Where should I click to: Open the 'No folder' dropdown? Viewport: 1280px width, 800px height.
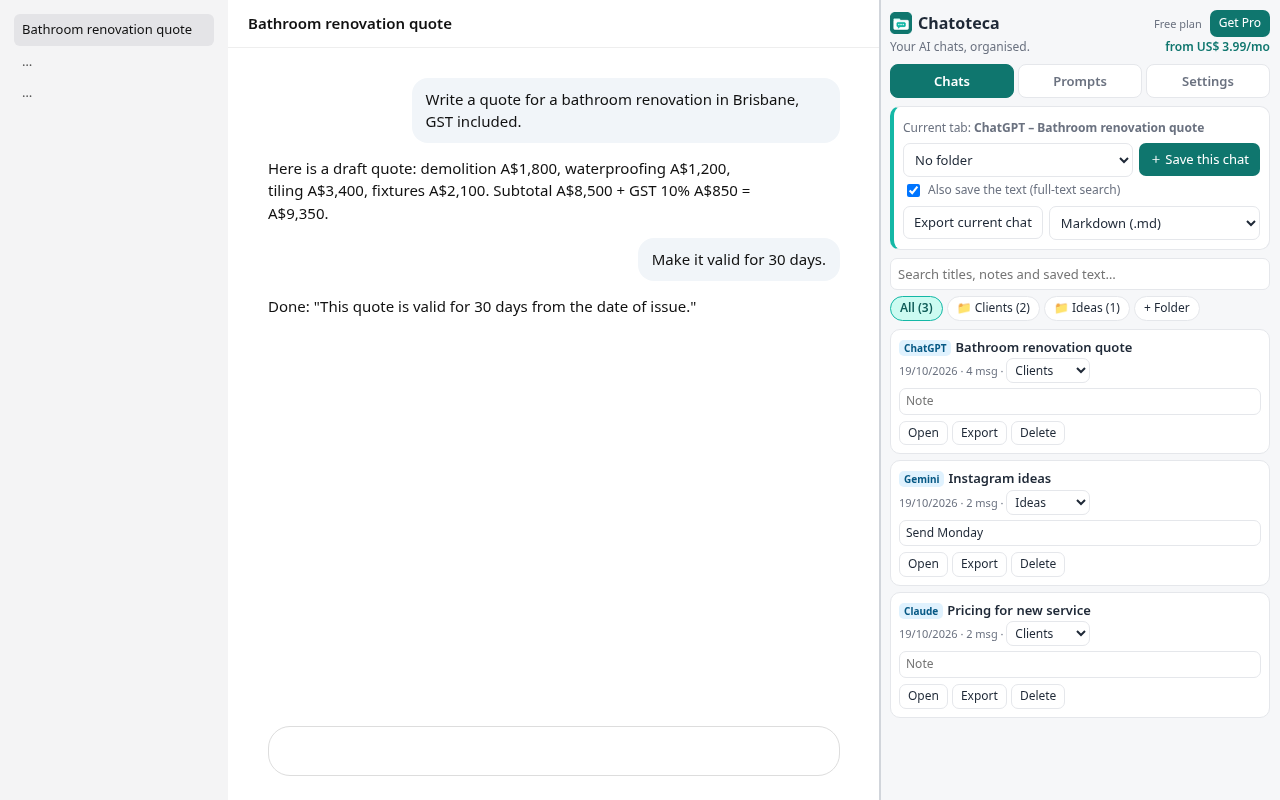point(1018,160)
